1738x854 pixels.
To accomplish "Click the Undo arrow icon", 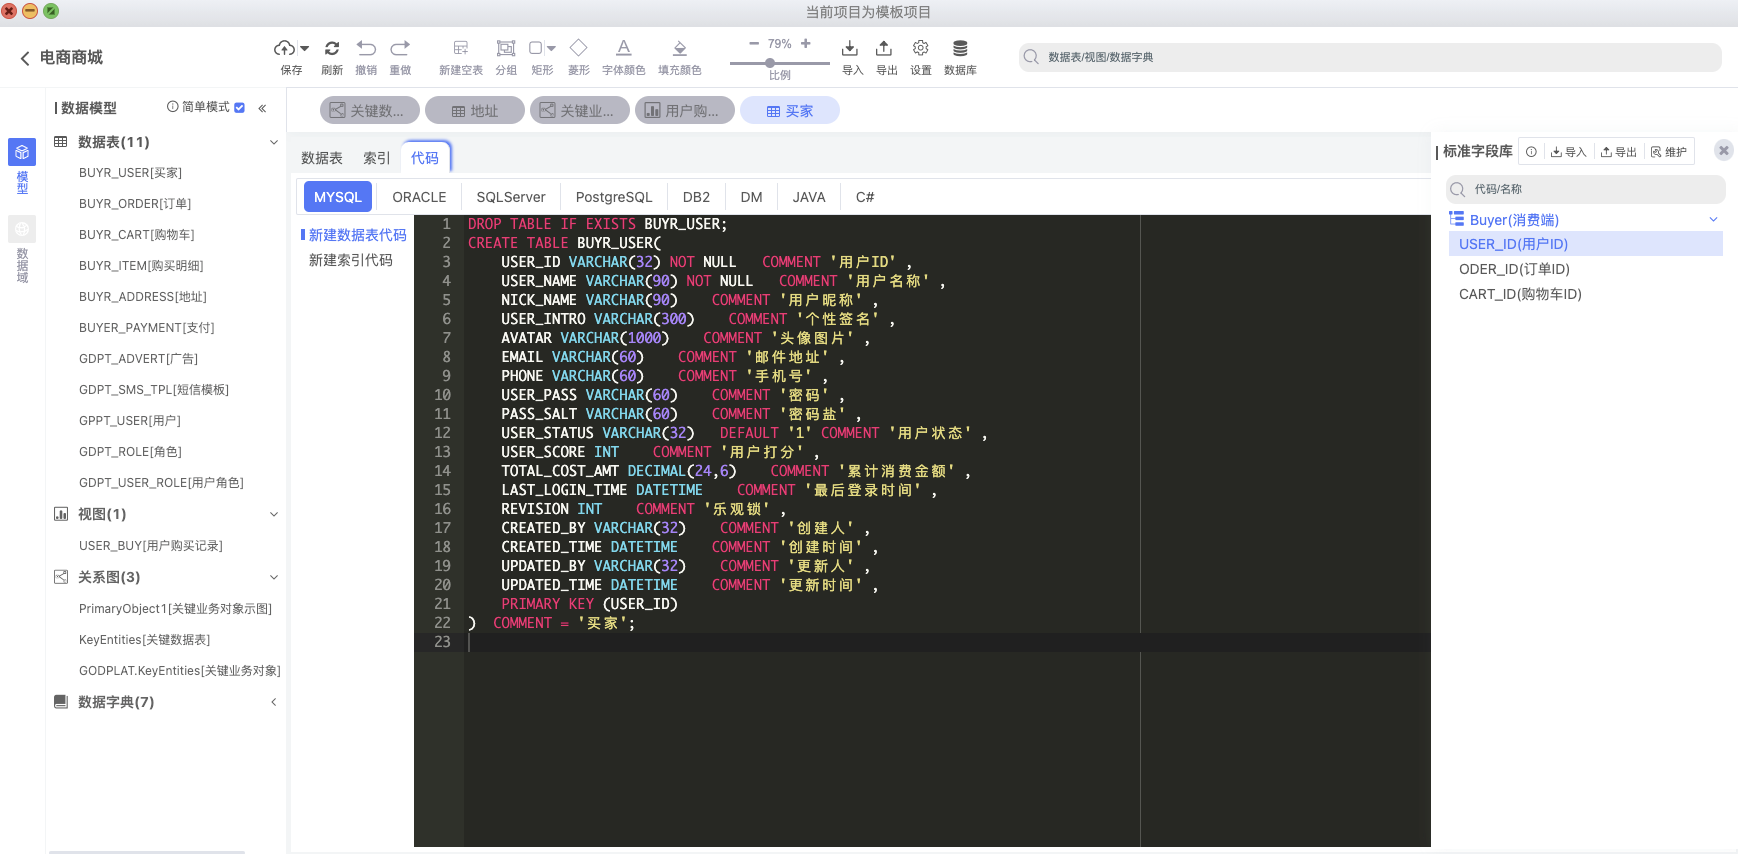I will click(x=366, y=48).
